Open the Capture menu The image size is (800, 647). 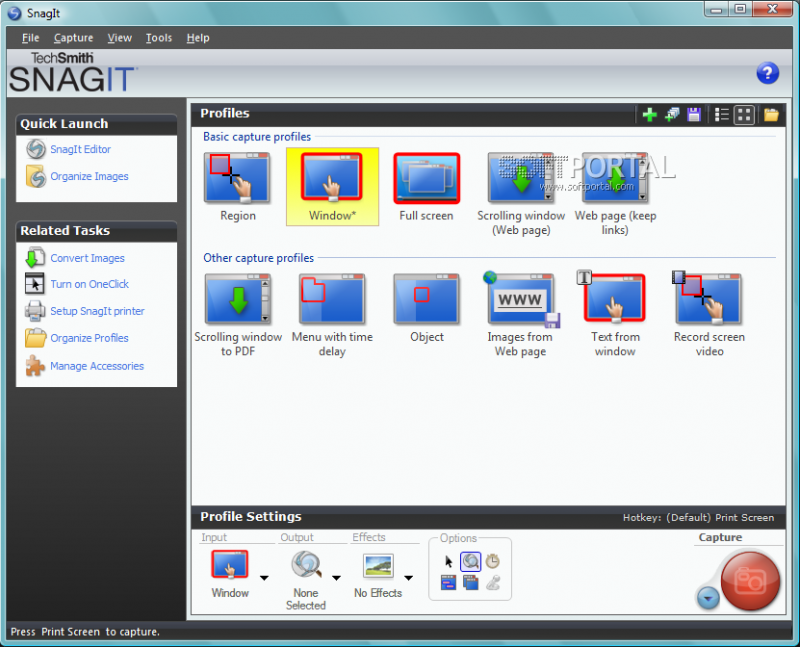[x=73, y=38]
